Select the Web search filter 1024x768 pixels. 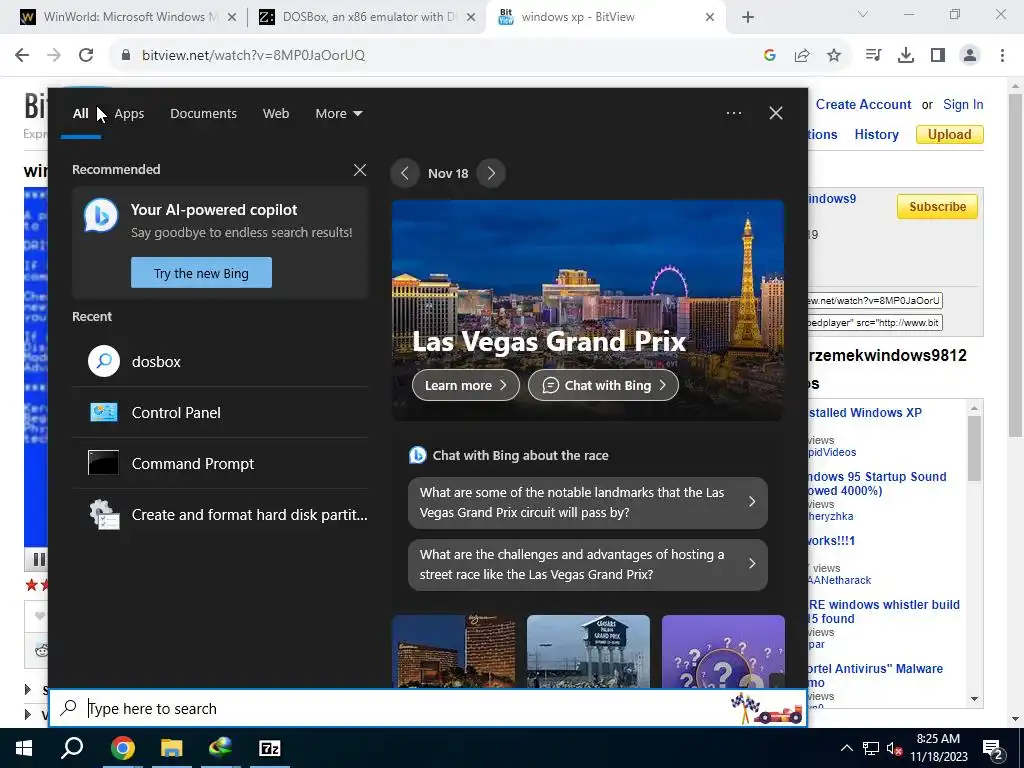[x=276, y=114]
